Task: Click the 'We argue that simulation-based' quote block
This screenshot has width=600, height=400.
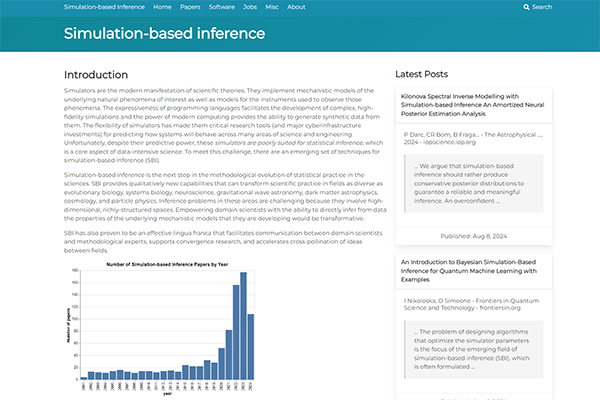Action: [474, 183]
